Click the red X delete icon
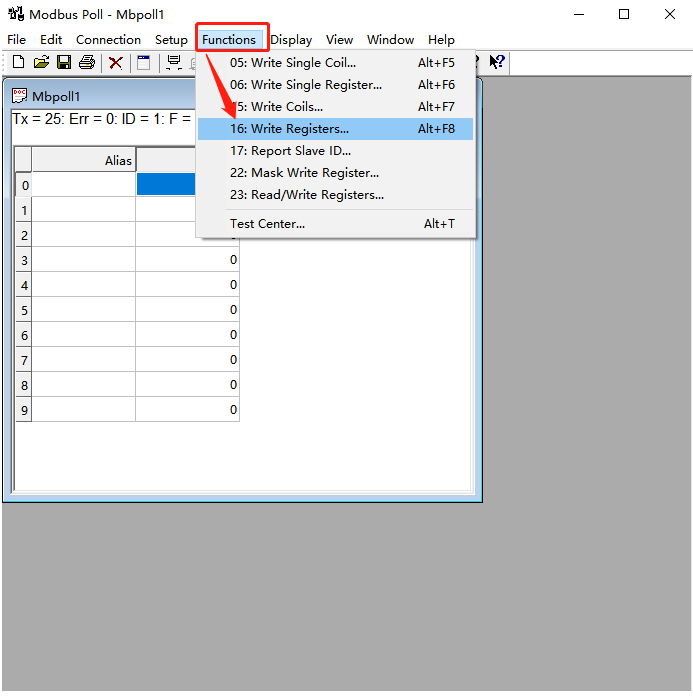The width and height of the screenshot is (693, 696). [x=116, y=62]
